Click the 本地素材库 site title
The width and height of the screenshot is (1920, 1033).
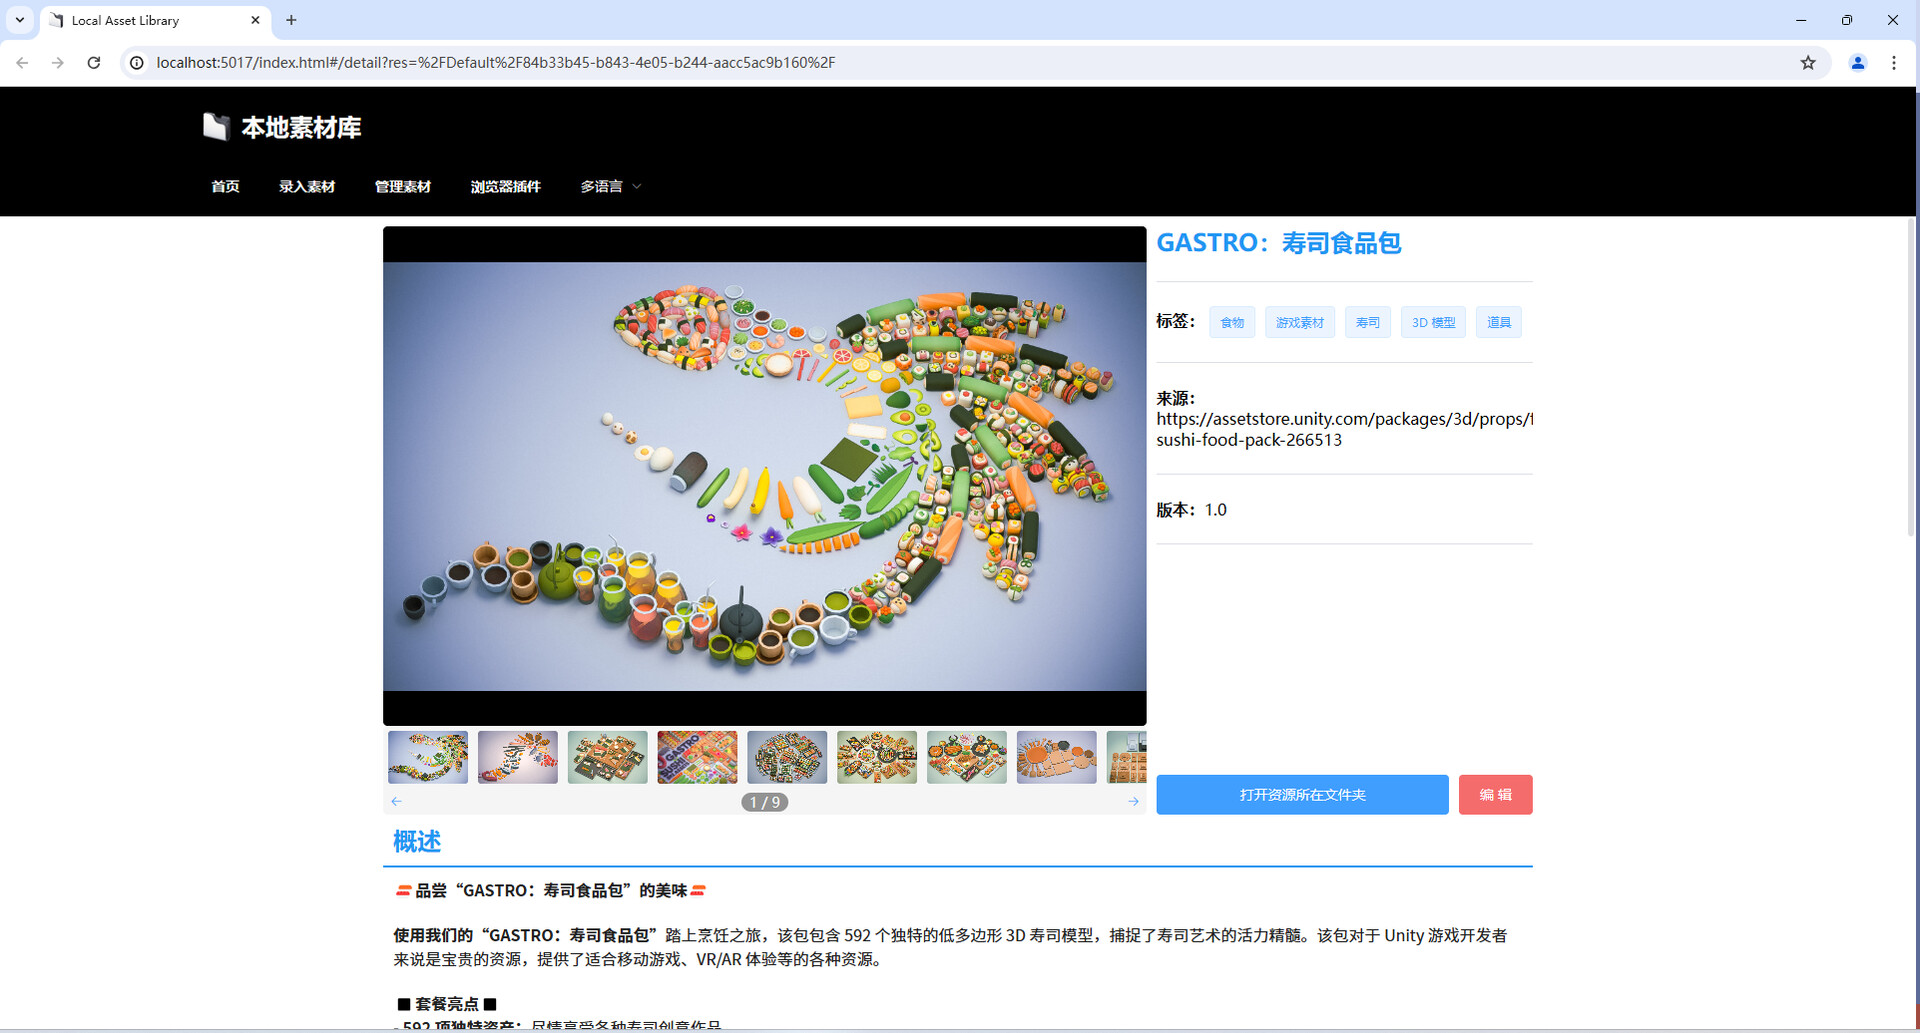pos(301,128)
